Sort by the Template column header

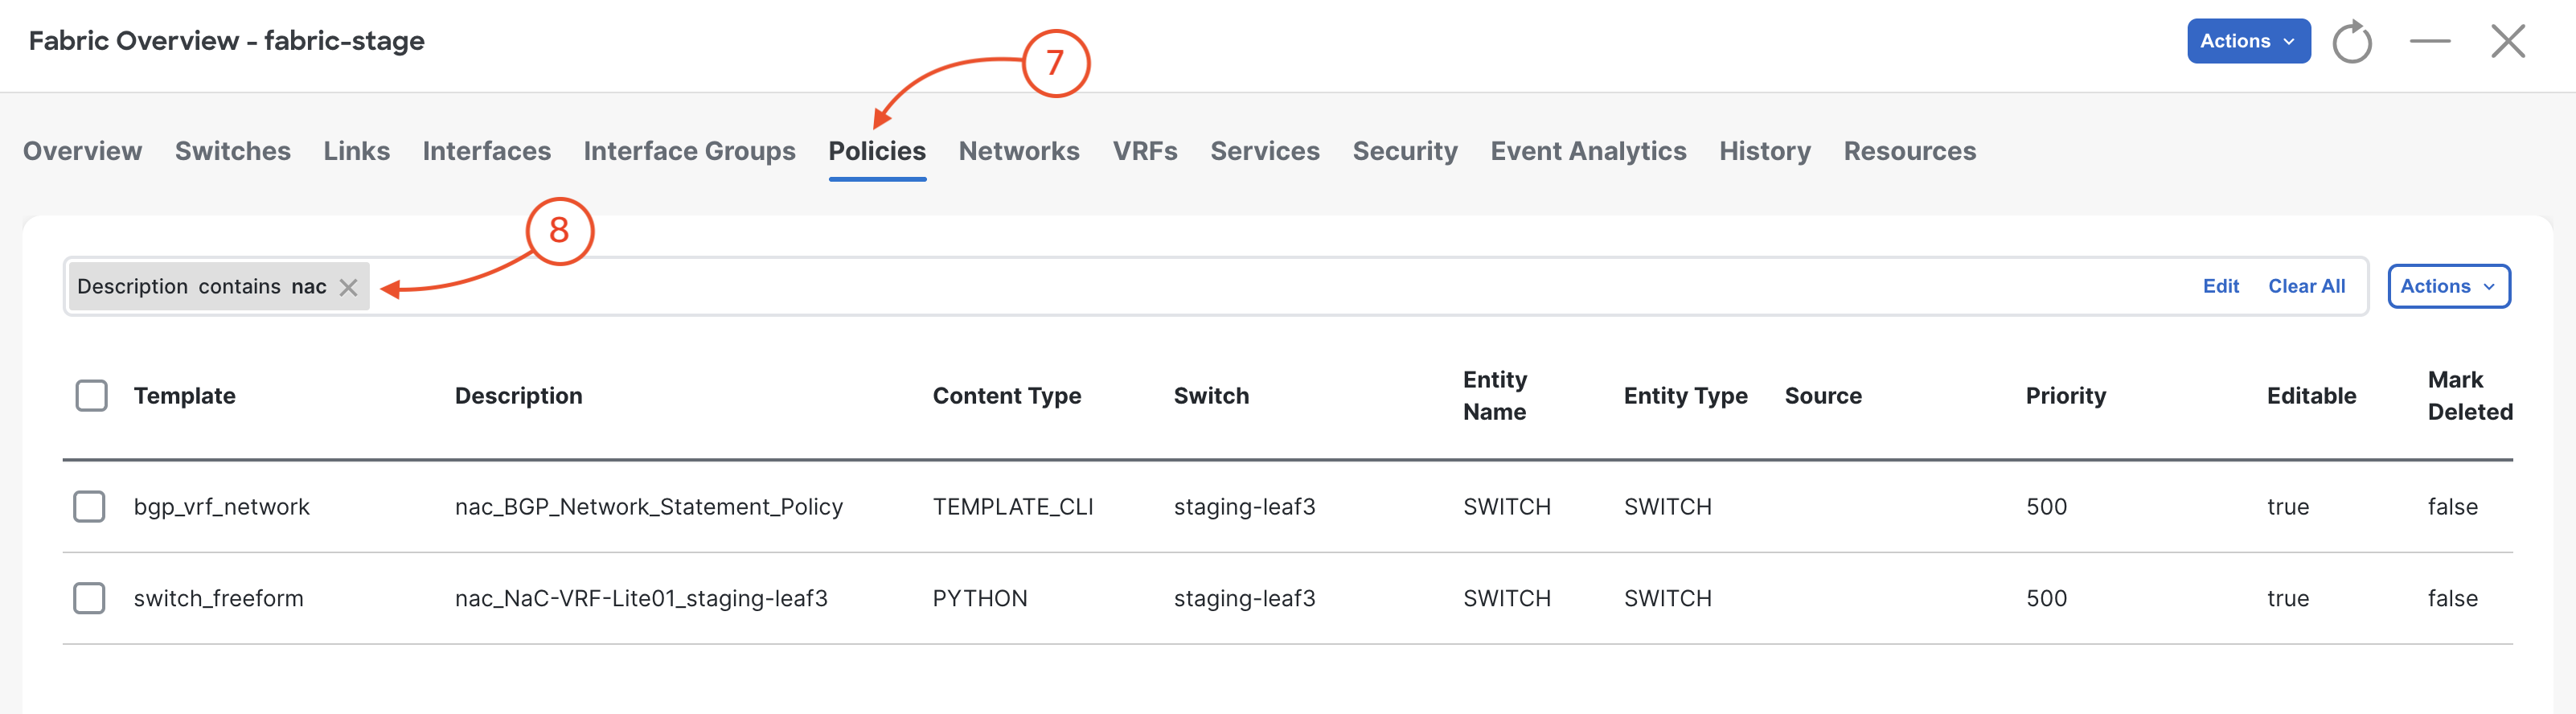point(184,396)
